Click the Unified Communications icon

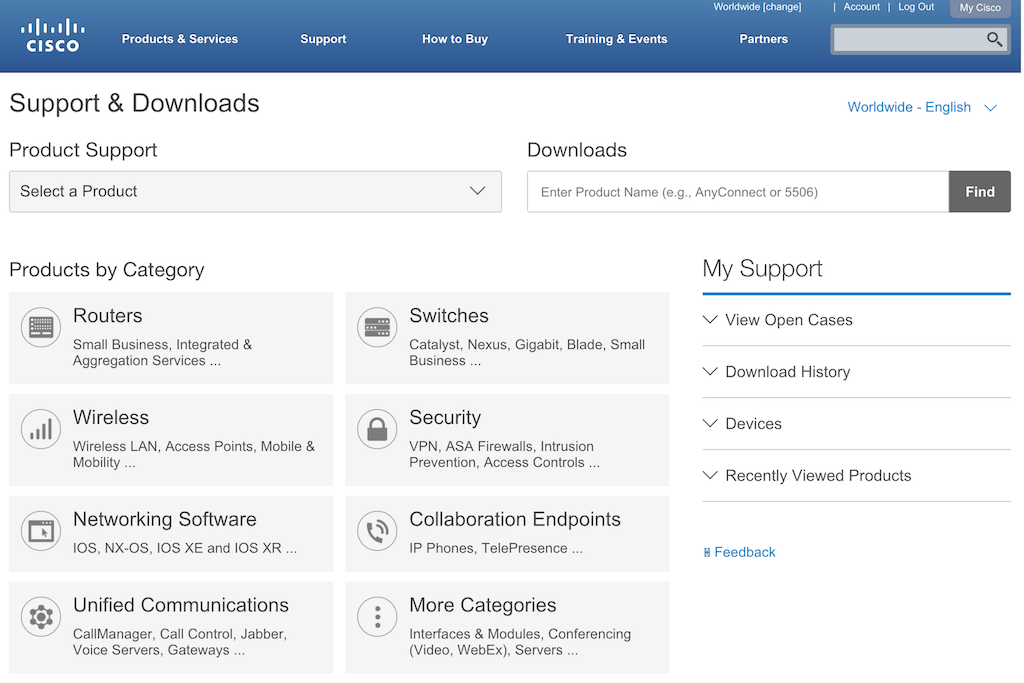40,616
